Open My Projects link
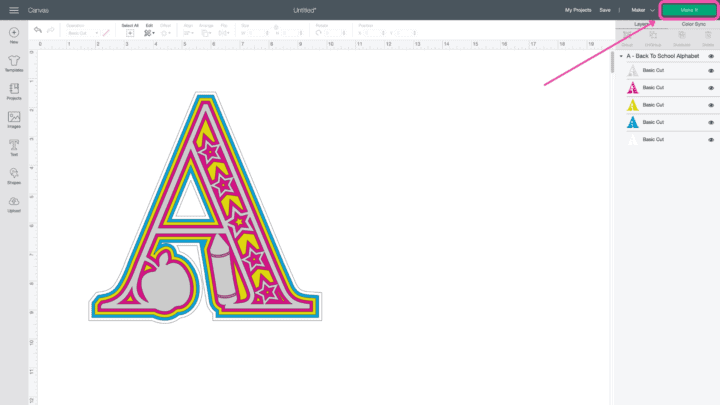The image size is (720, 405). pos(578,10)
